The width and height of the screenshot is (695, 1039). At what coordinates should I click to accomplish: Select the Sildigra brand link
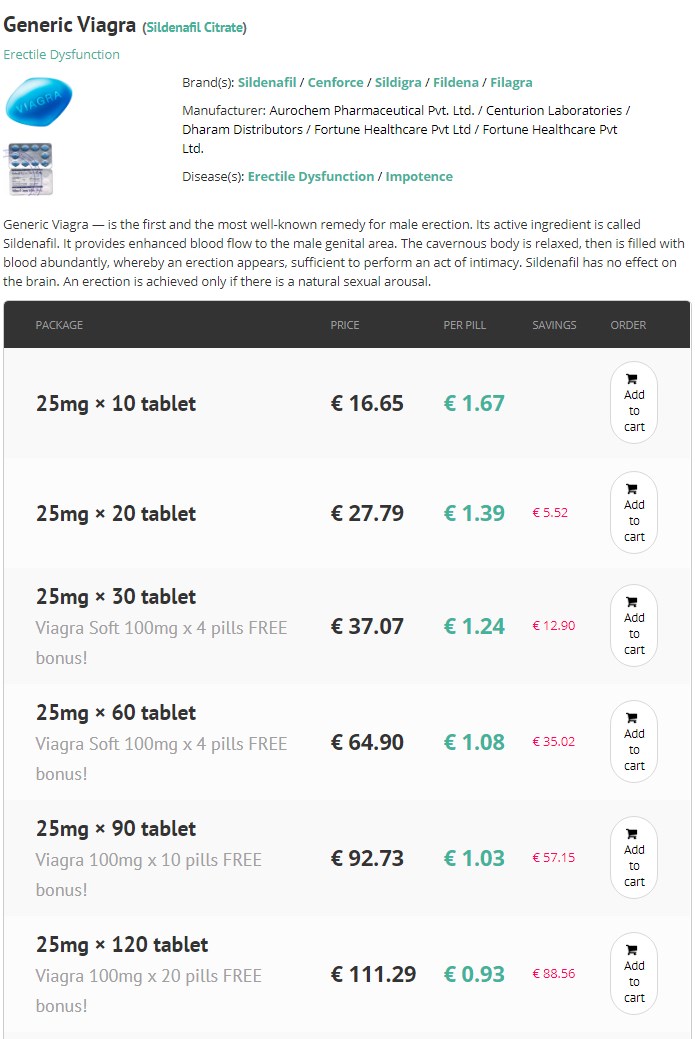coord(398,82)
